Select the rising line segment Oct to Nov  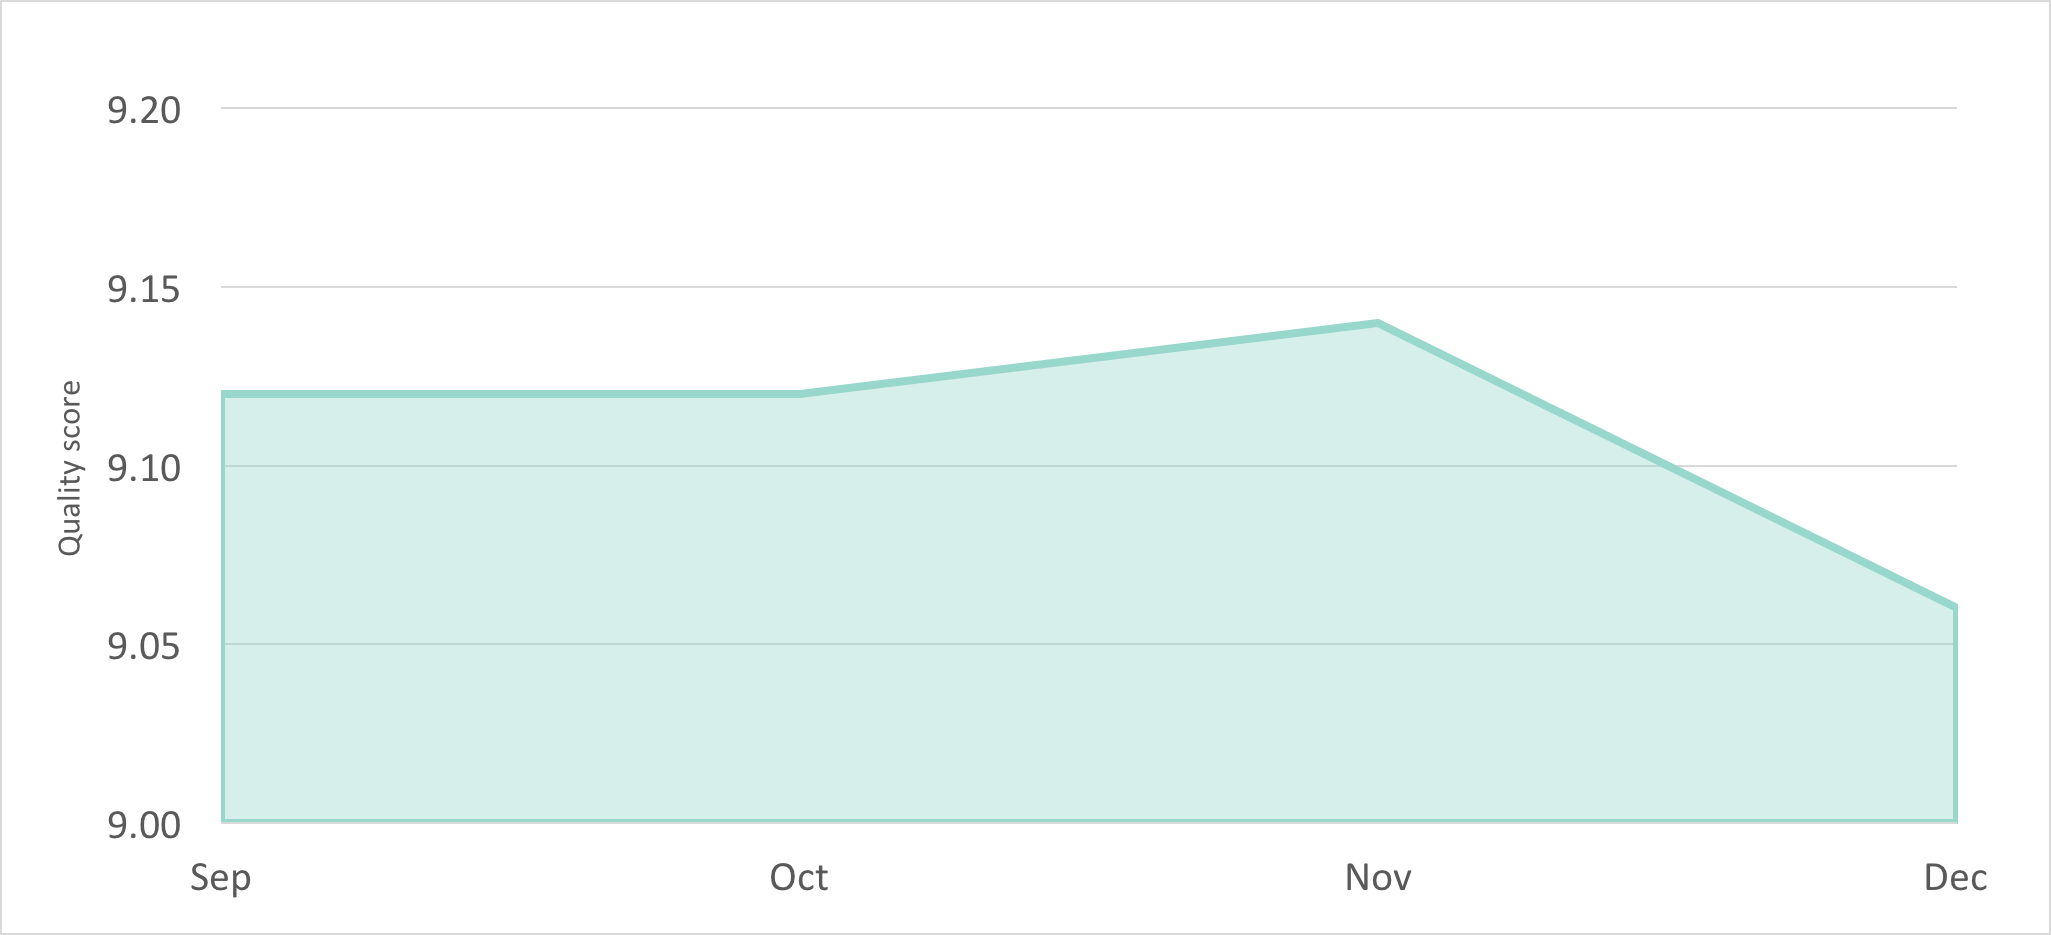1090,358
